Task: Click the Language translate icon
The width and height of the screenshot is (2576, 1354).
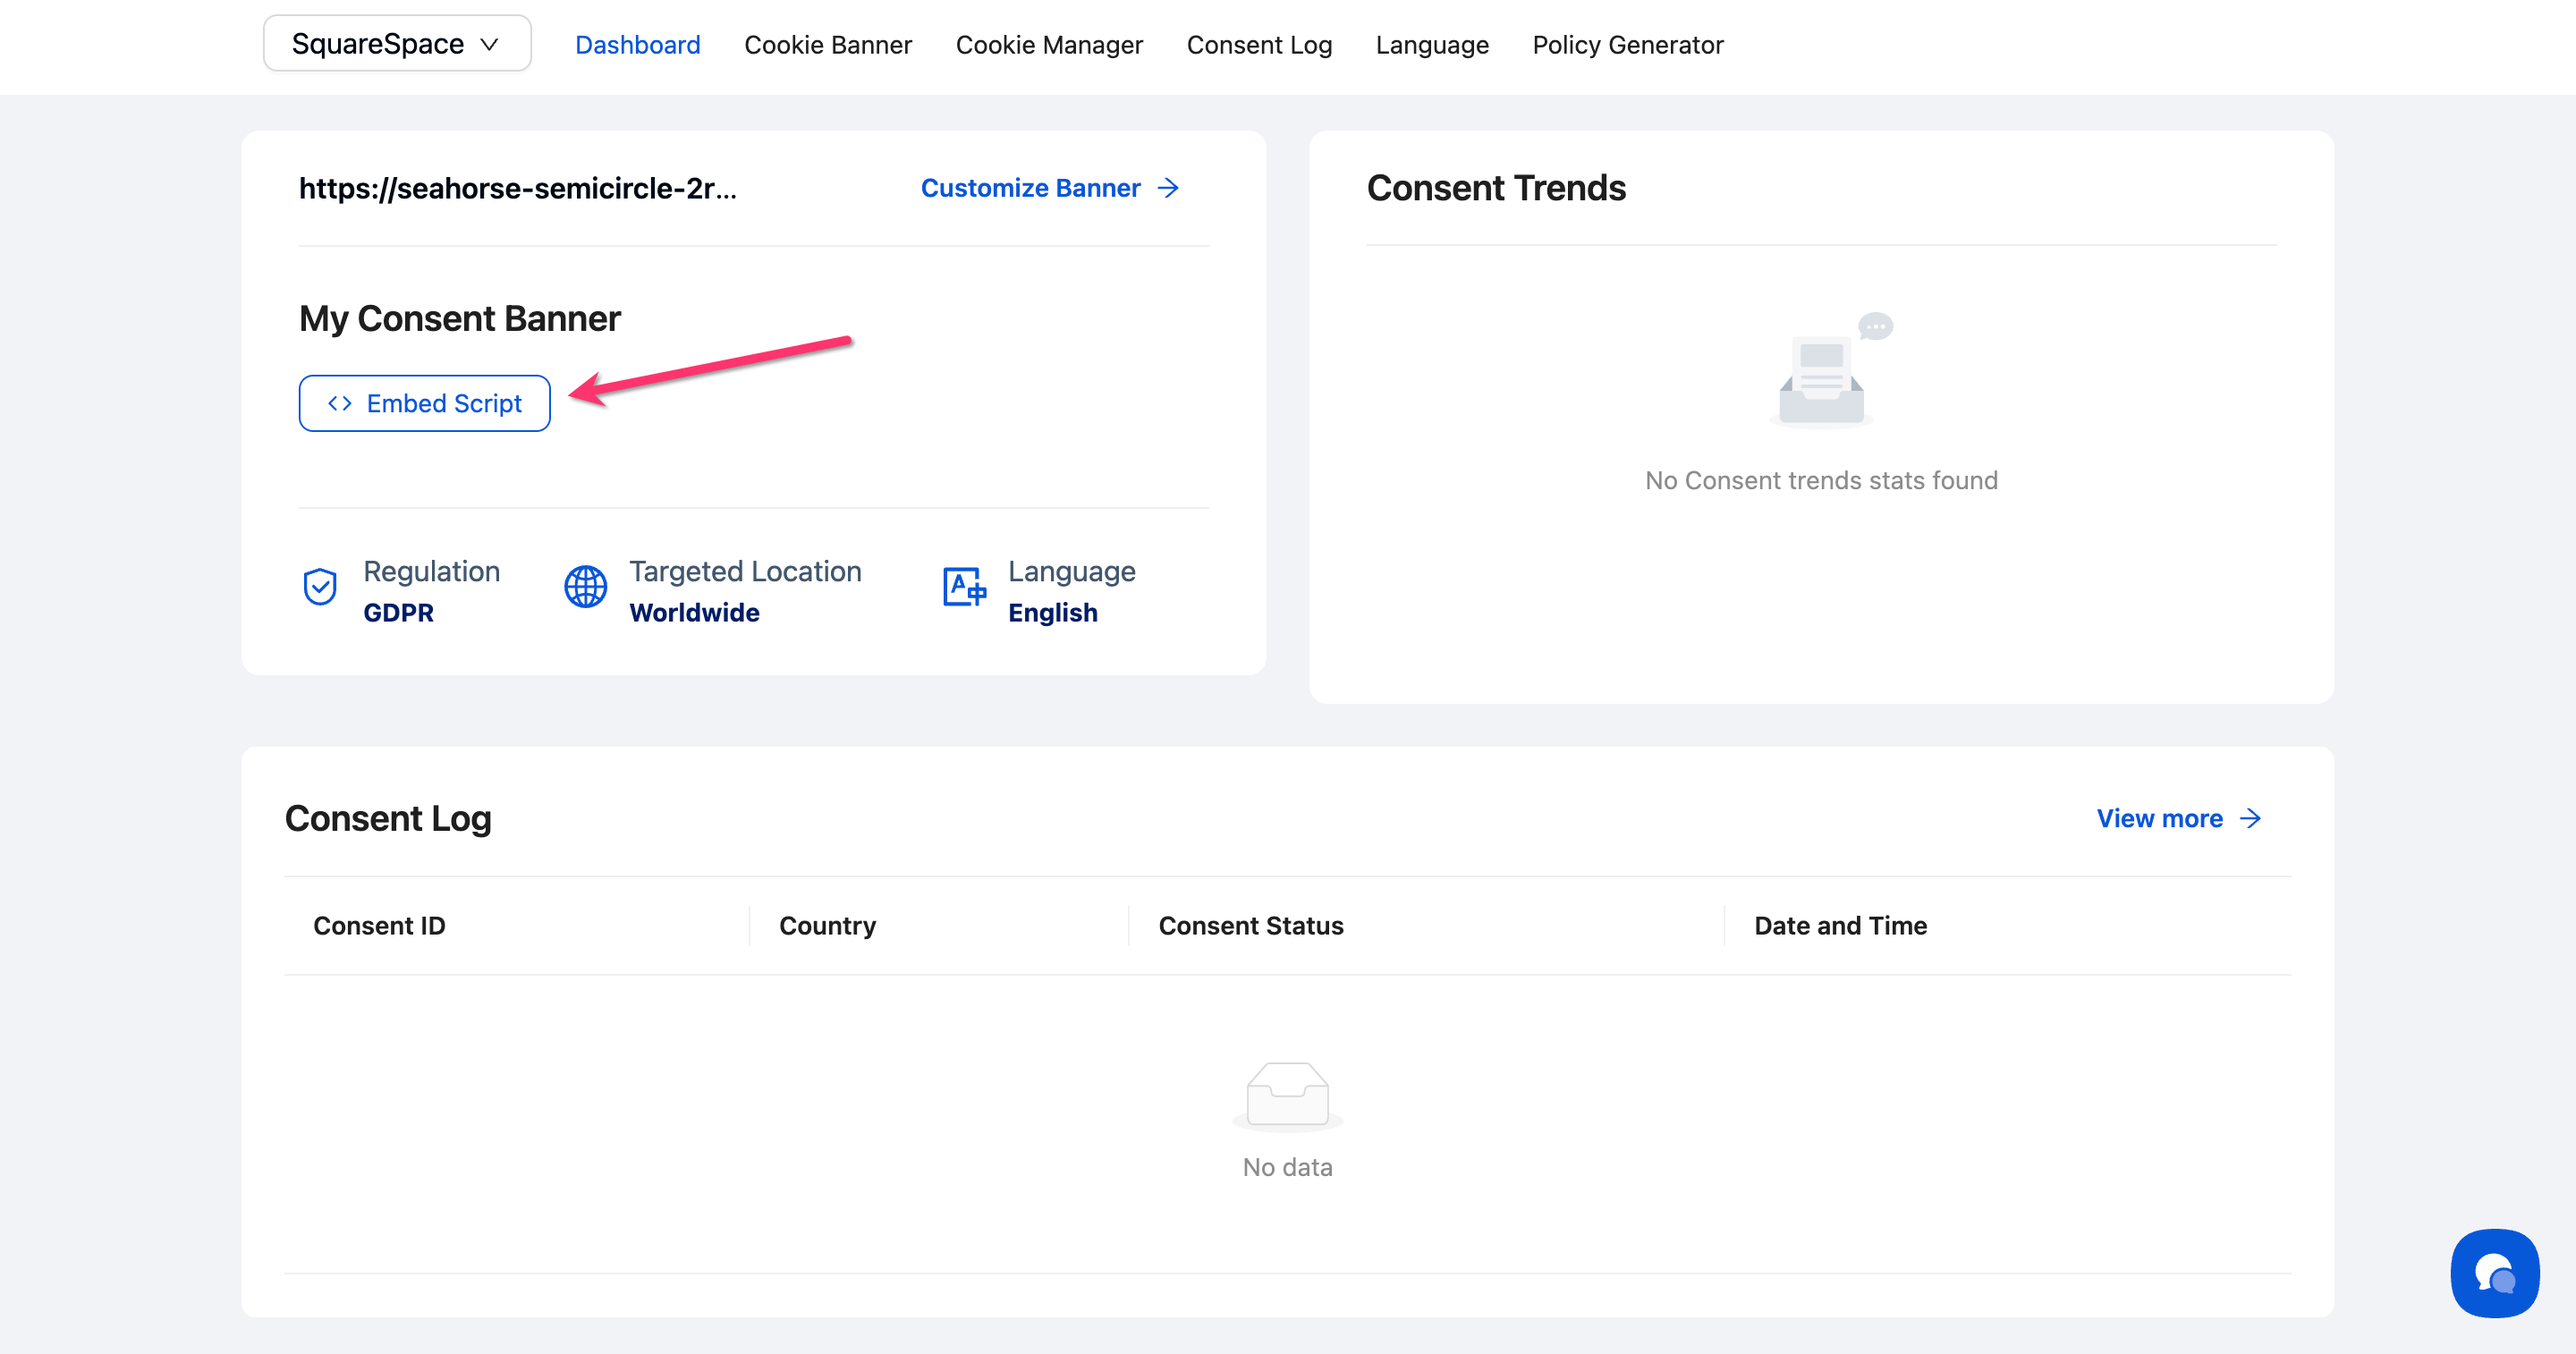Action: pos(964,587)
